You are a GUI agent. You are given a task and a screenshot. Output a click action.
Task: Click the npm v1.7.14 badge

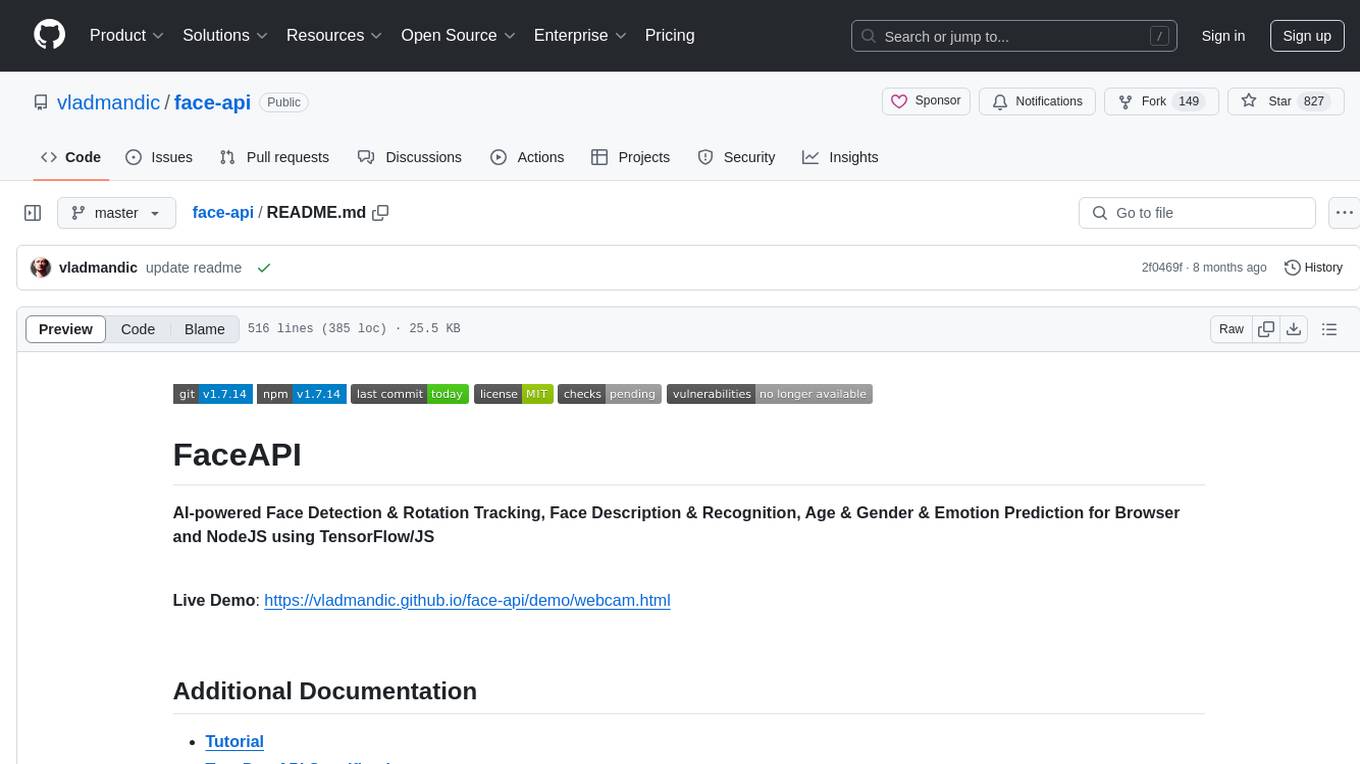coord(302,394)
